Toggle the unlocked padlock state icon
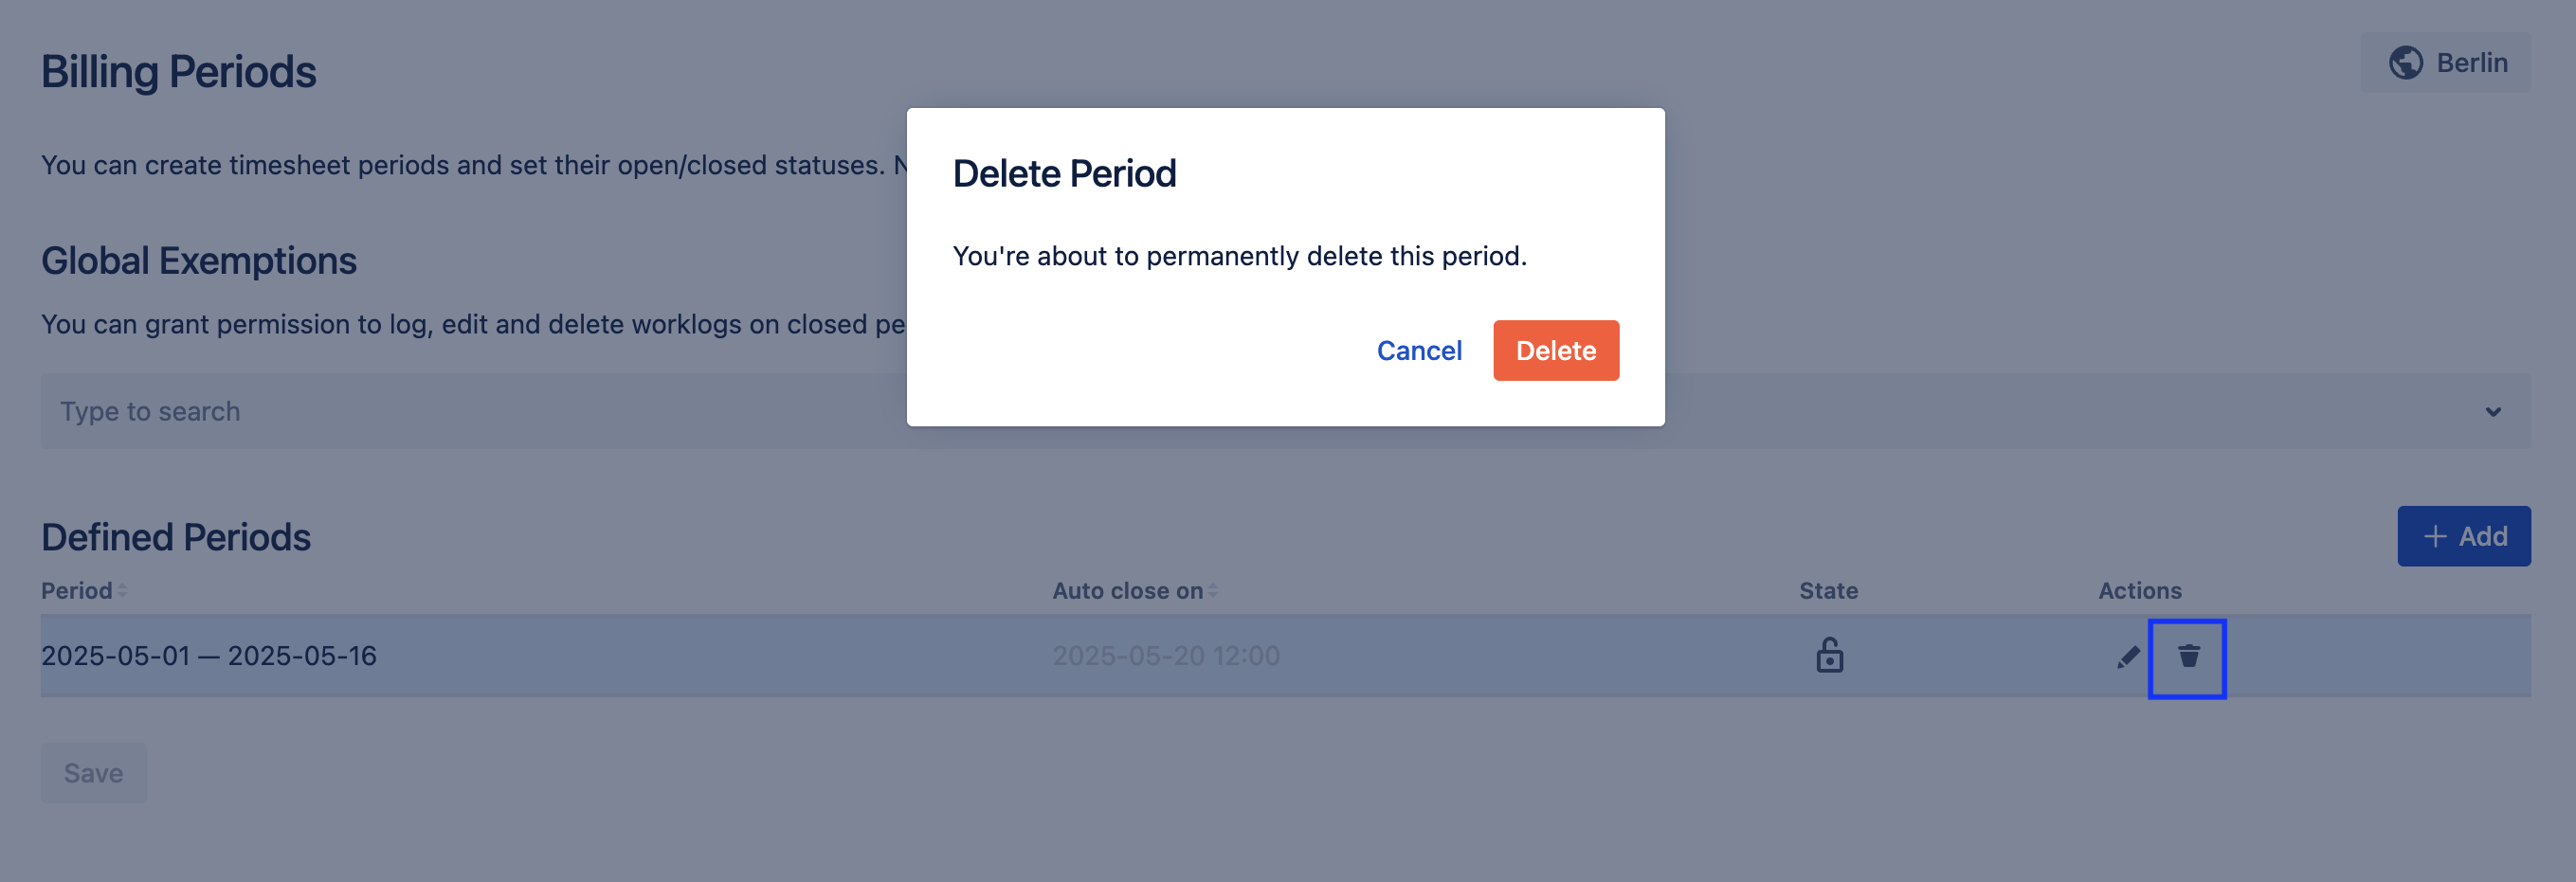 point(1829,656)
